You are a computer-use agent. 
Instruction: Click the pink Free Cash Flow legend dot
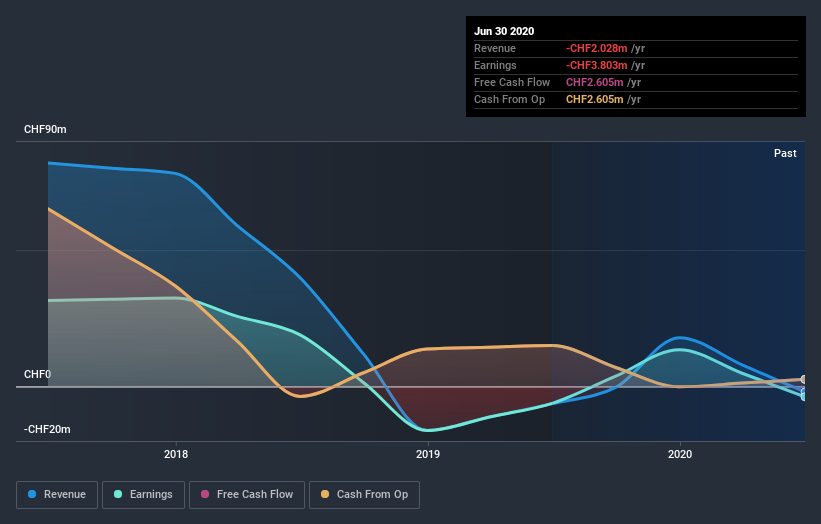(205, 494)
